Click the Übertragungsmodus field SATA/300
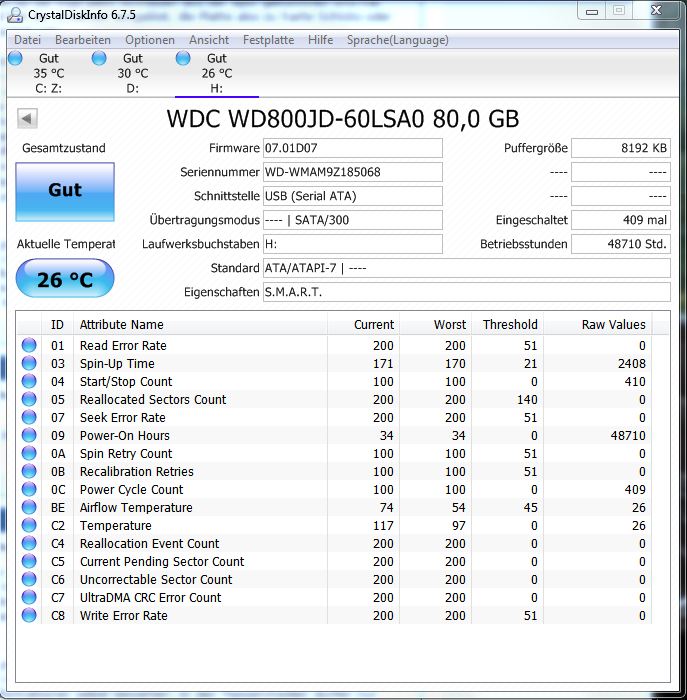This screenshot has height=700, width=687. (353, 220)
